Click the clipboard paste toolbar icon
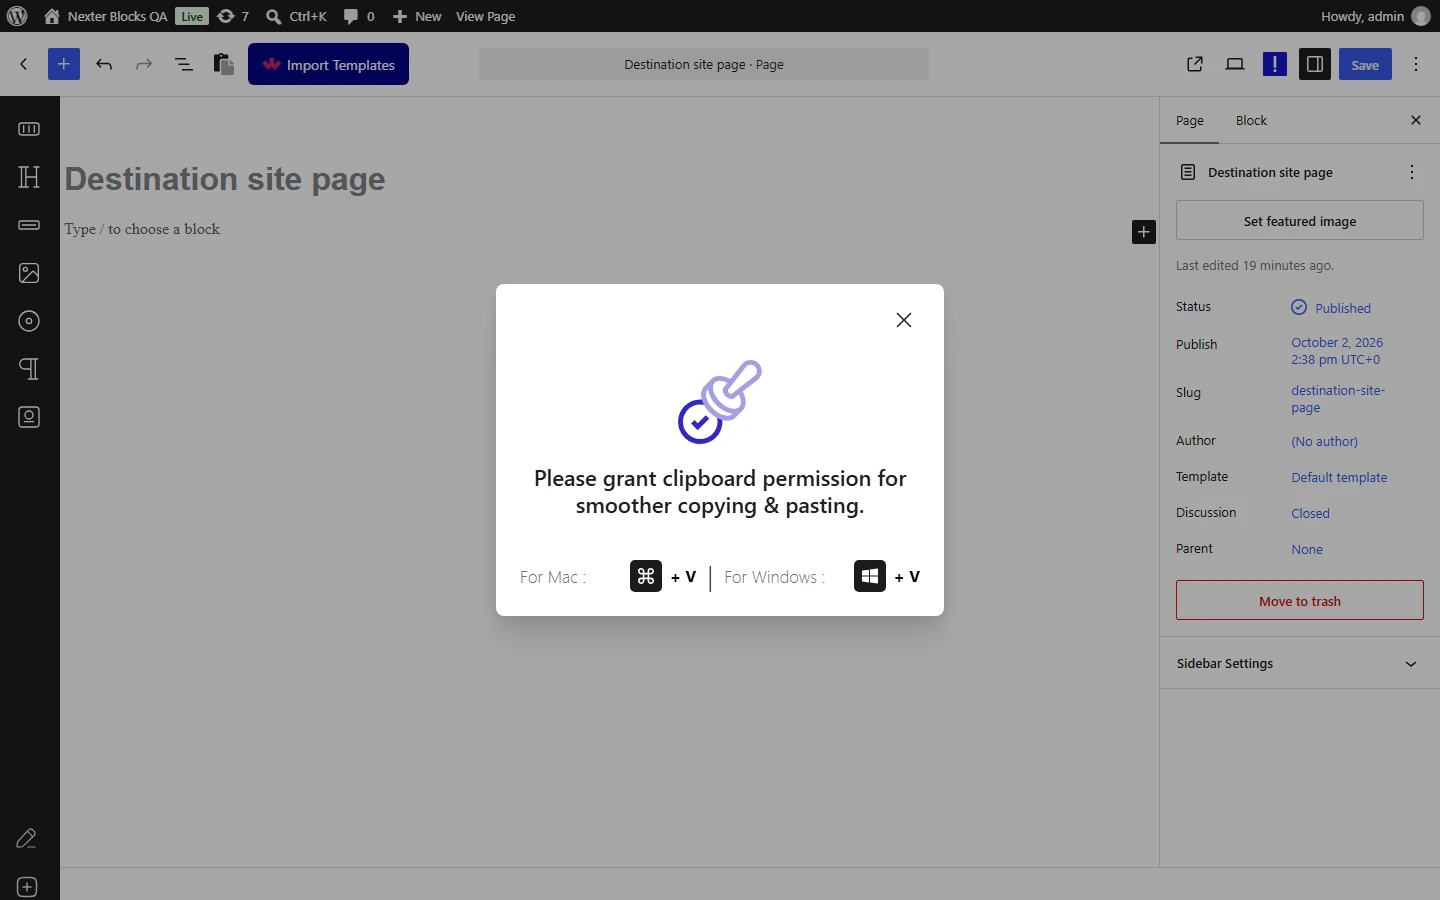1440x900 pixels. 223,64
